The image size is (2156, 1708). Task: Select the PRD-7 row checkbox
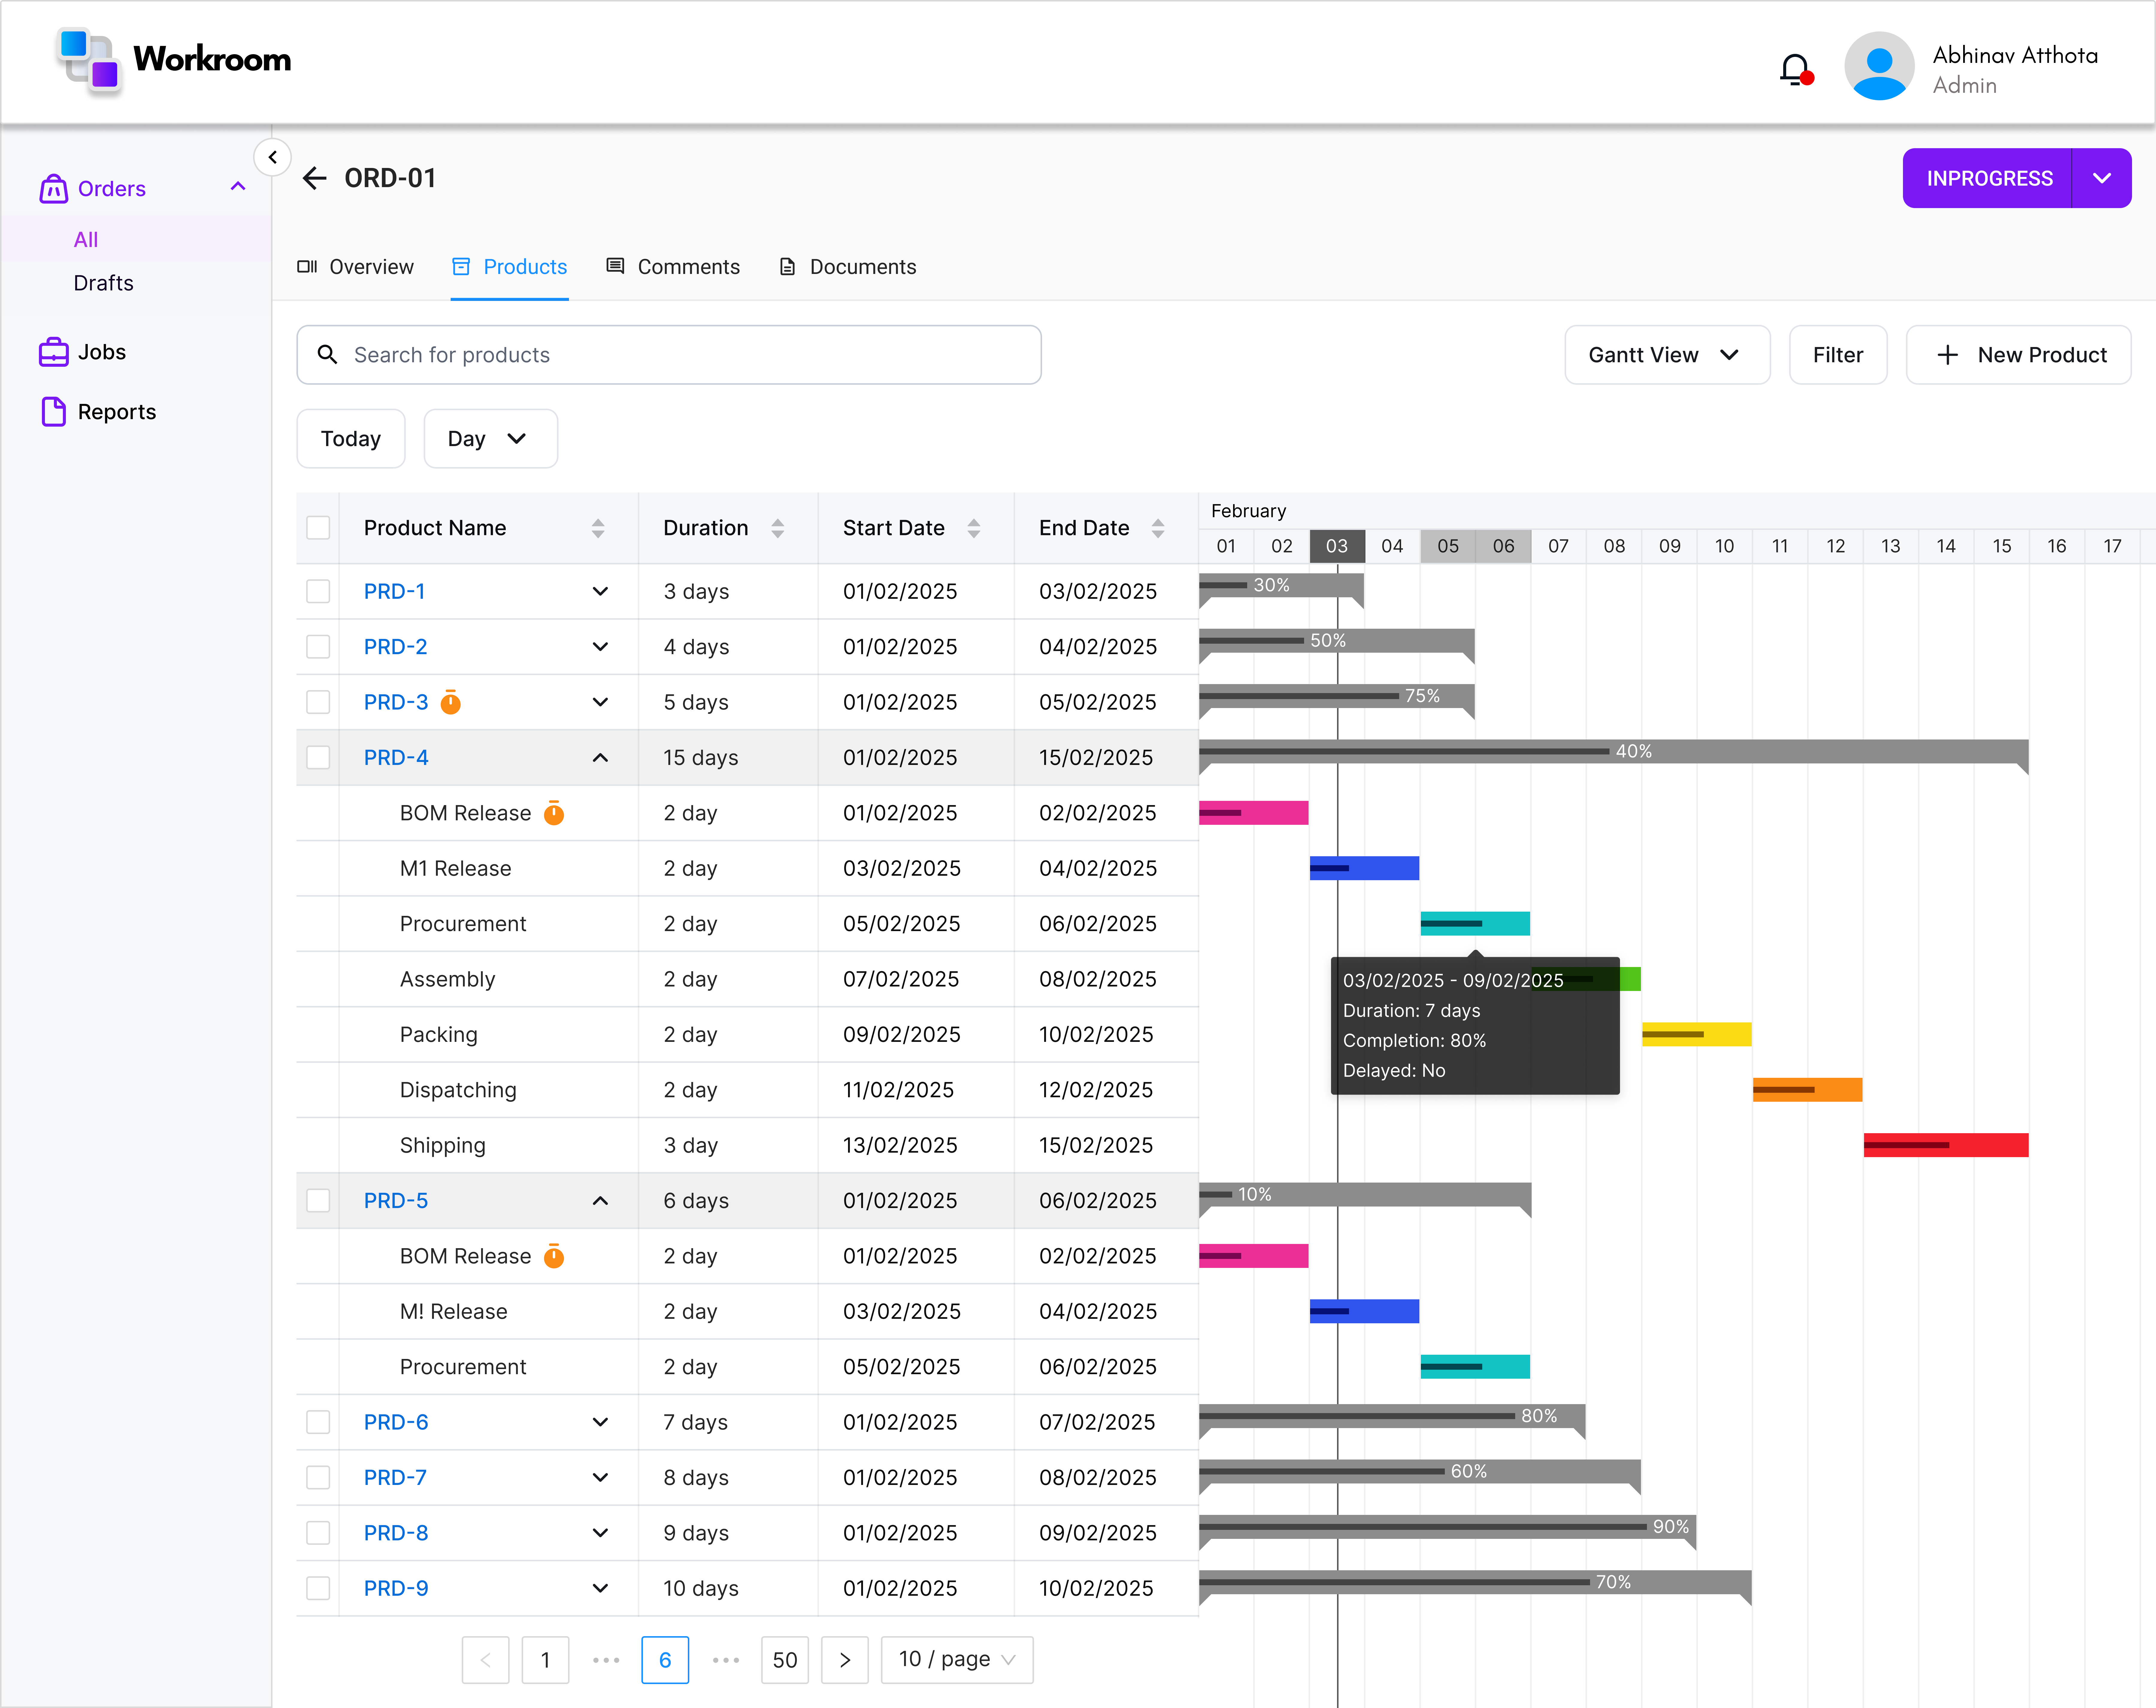tap(318, 1477)
